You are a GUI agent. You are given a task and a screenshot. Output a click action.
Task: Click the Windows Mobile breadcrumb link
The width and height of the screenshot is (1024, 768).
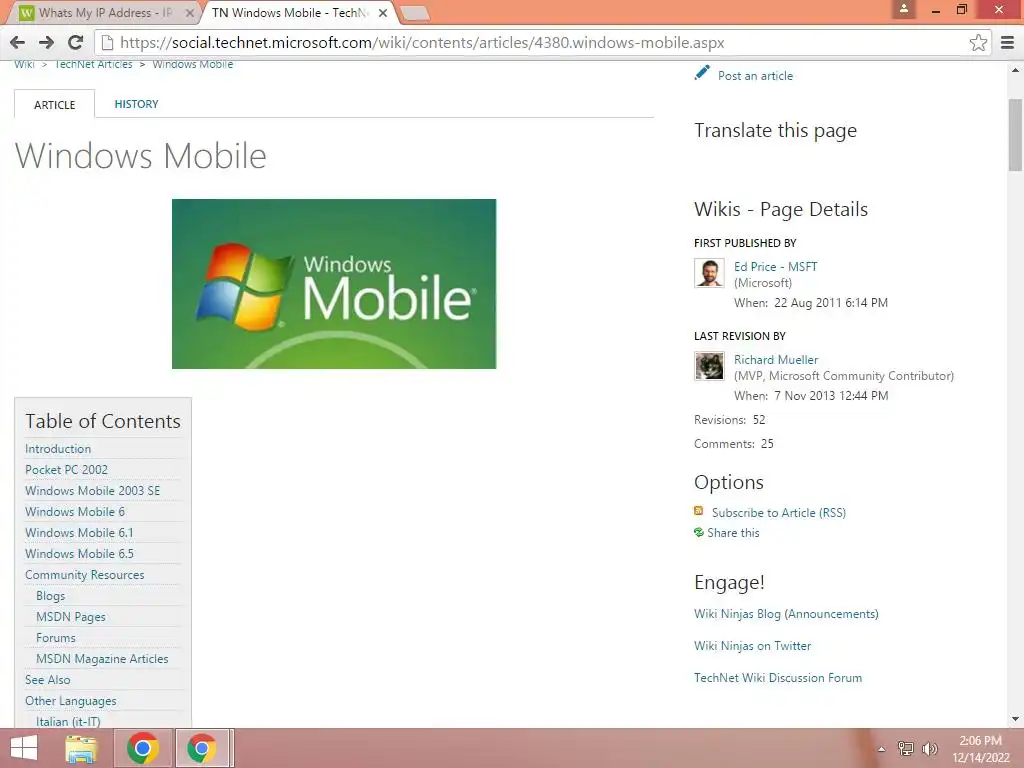(x=193, y=64)
